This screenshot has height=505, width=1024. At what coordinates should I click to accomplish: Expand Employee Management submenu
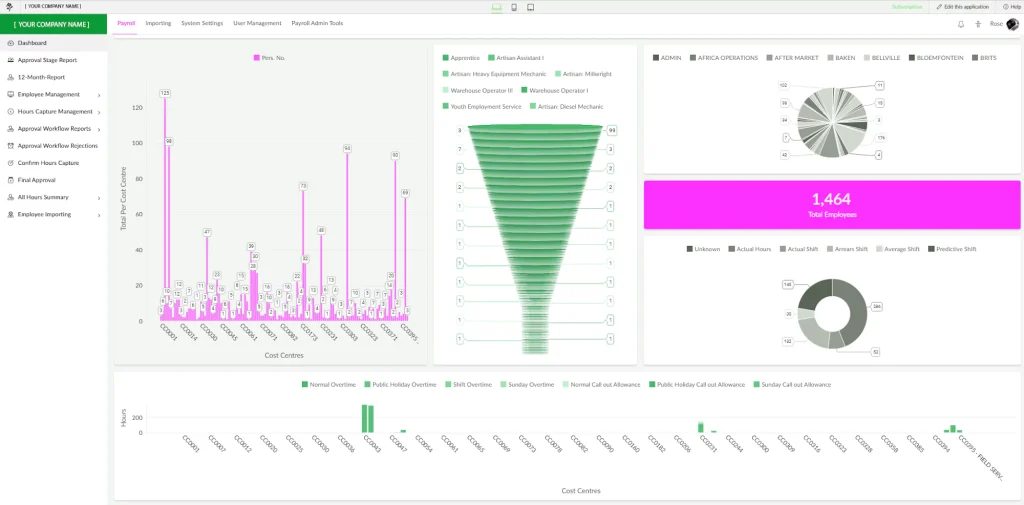click(x=98, y=95)
